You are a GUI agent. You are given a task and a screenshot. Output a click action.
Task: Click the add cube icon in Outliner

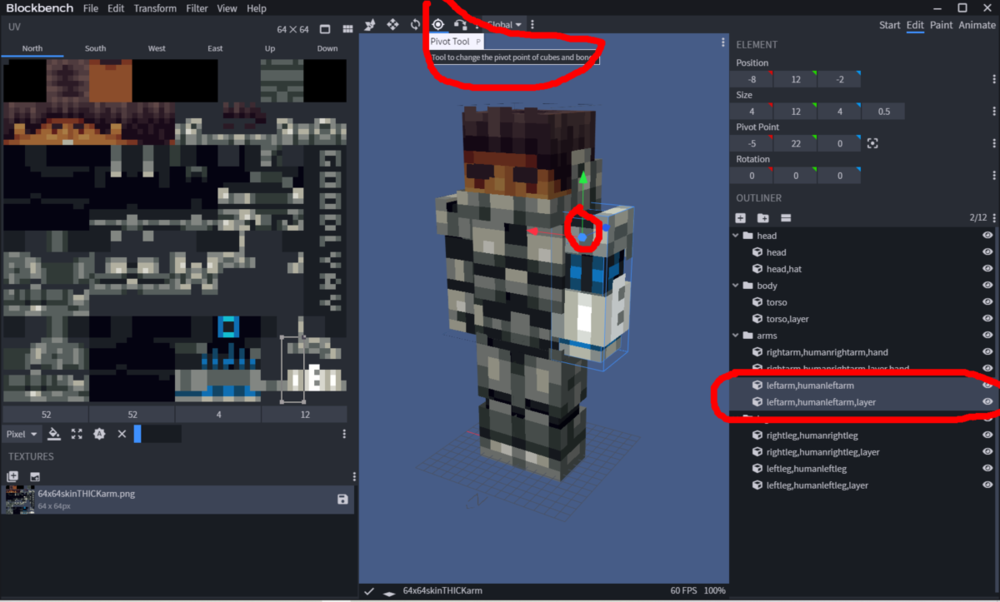(740, 218)
